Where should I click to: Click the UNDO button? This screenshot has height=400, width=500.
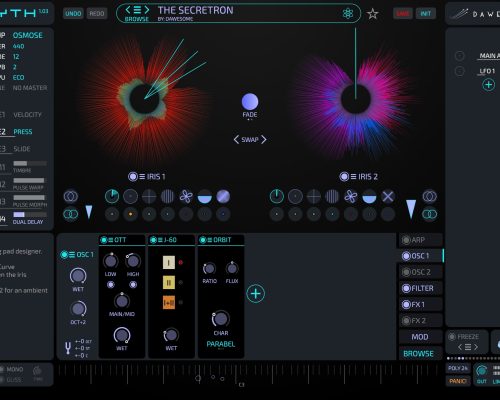click(x=73, y=14)
